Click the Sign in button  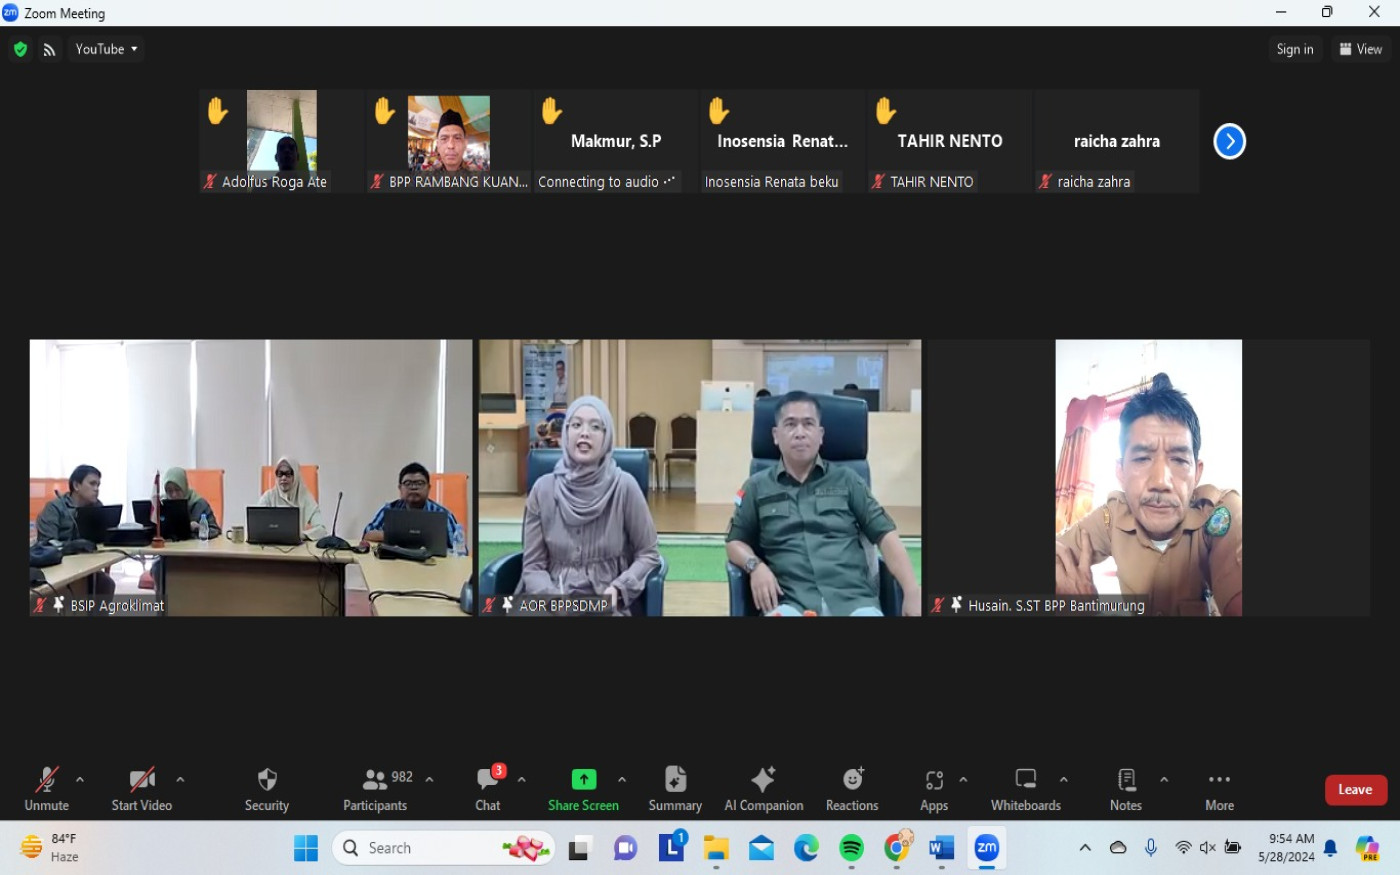pyautogui.click(x=1294, y=49)
